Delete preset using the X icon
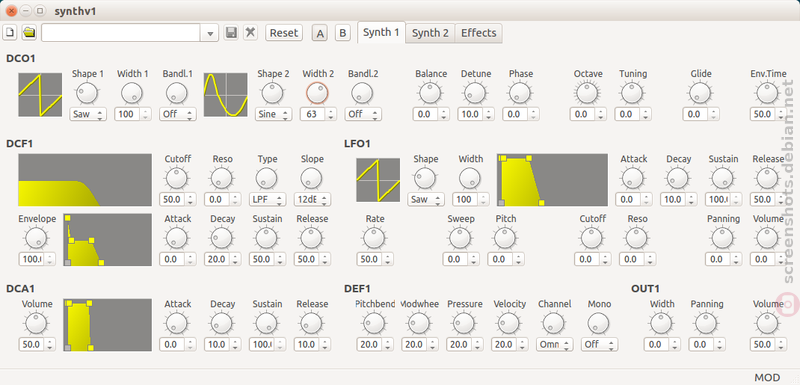 click(250, 33)
